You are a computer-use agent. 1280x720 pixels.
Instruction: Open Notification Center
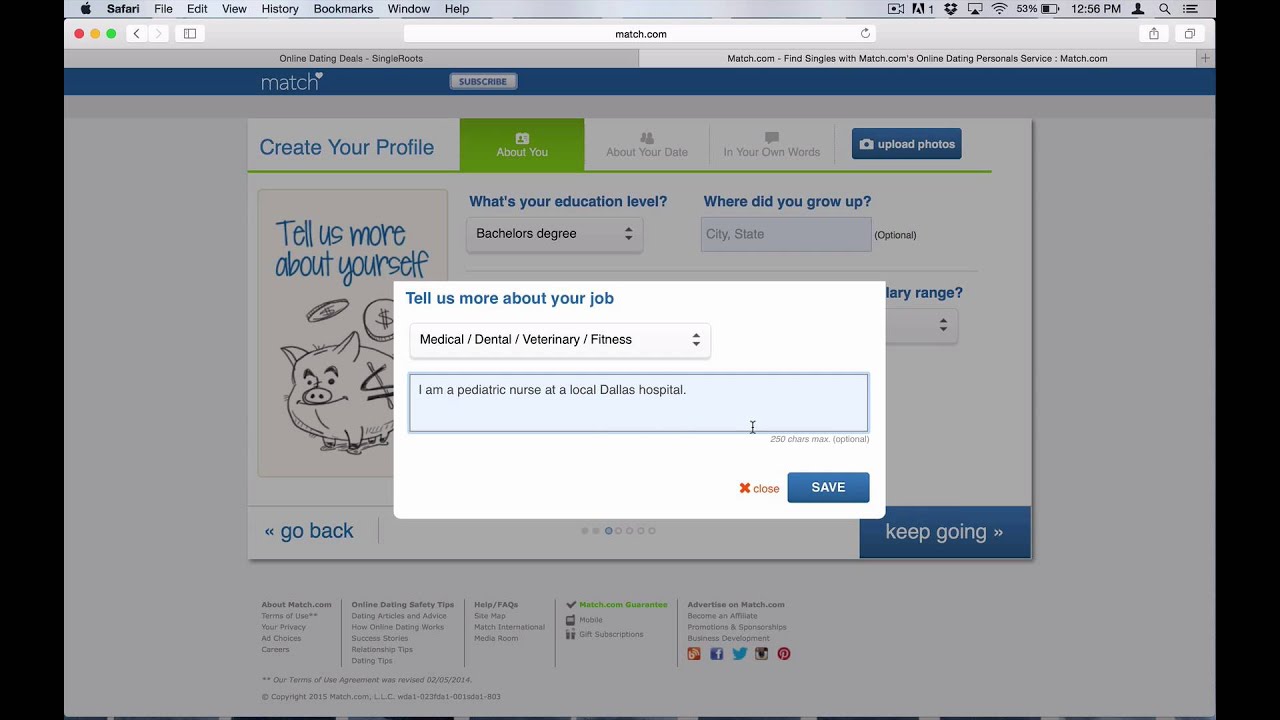point(1190,9)
